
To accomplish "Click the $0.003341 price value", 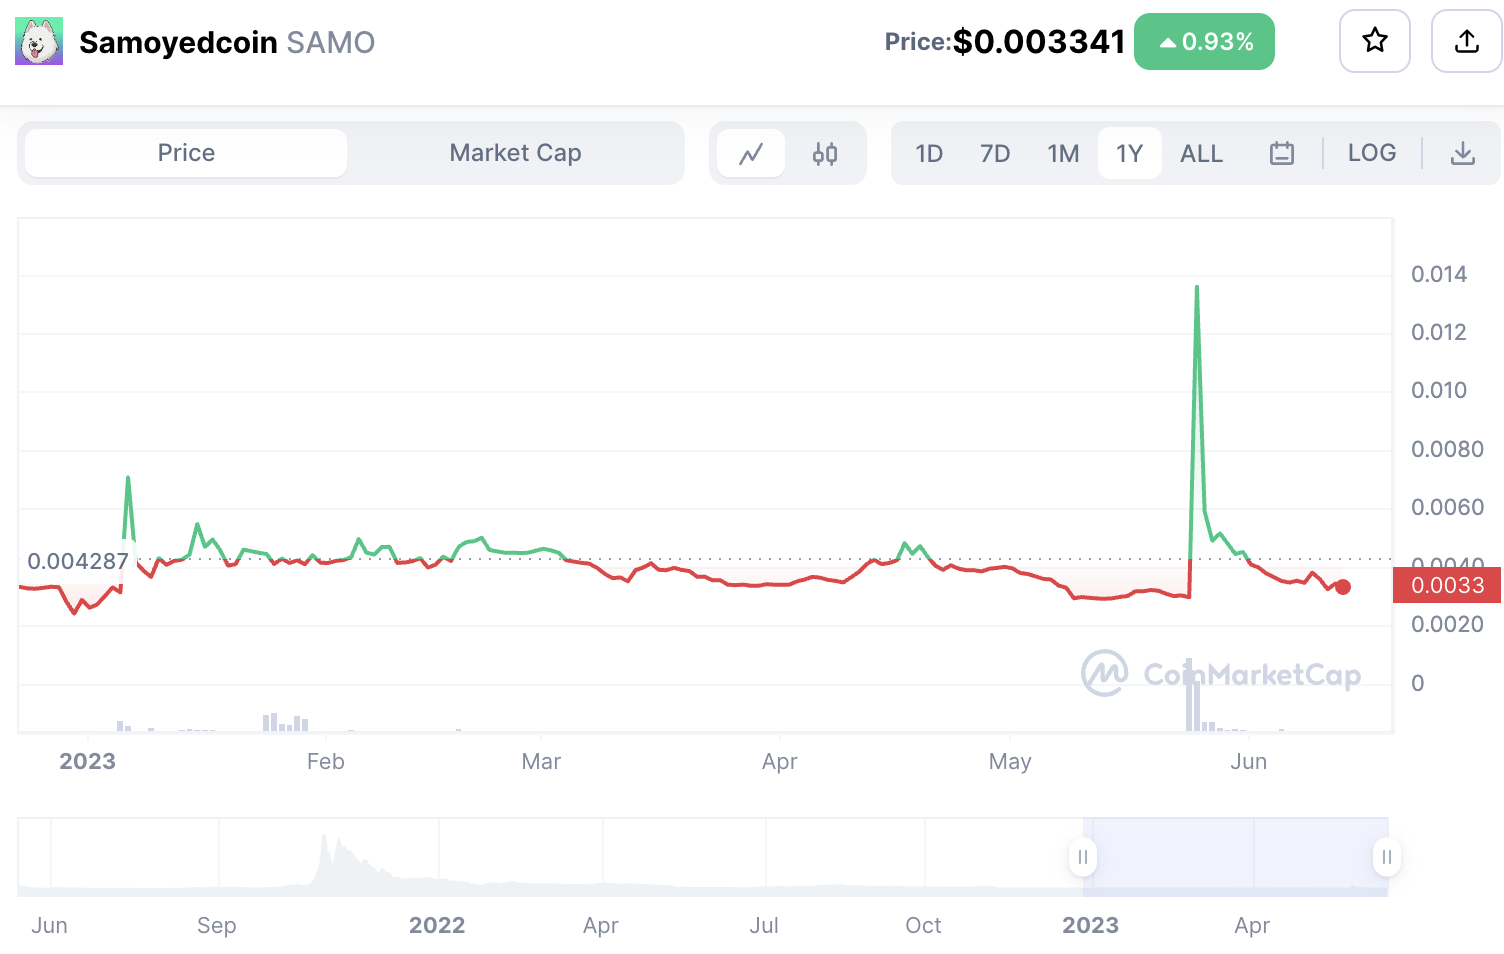I will pos(1039,41).
